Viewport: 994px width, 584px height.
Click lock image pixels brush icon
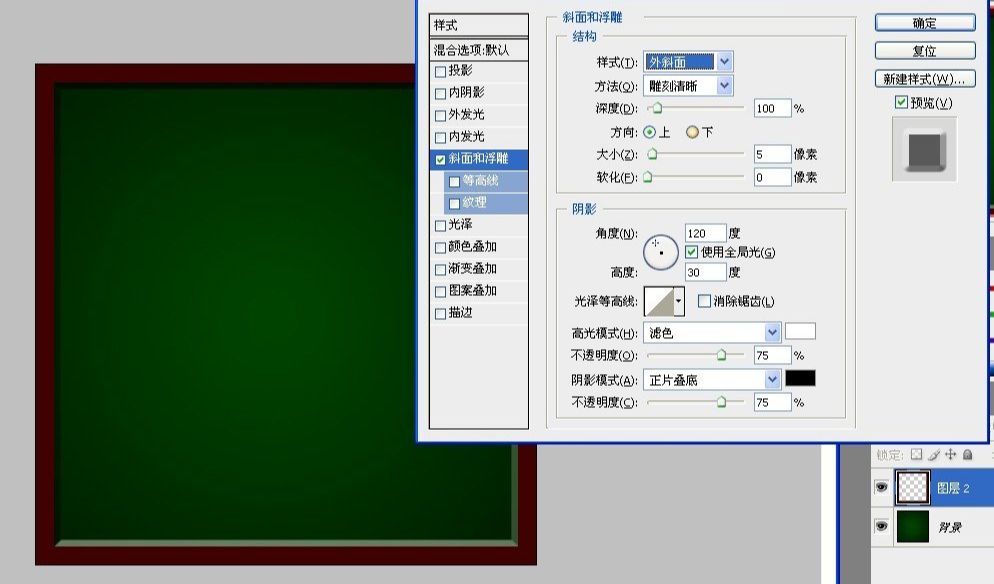click(933, 454)
